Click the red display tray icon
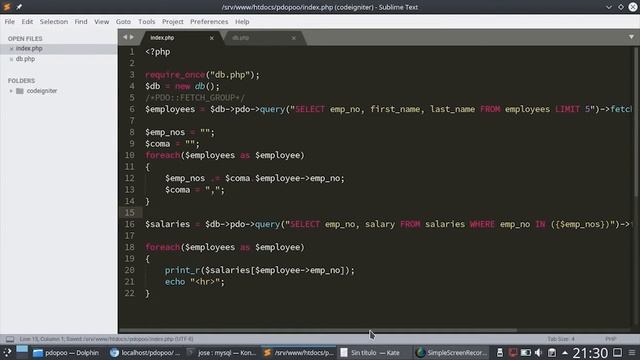The width and height of the screenshot is (640, 360). [x=513, y=353]
